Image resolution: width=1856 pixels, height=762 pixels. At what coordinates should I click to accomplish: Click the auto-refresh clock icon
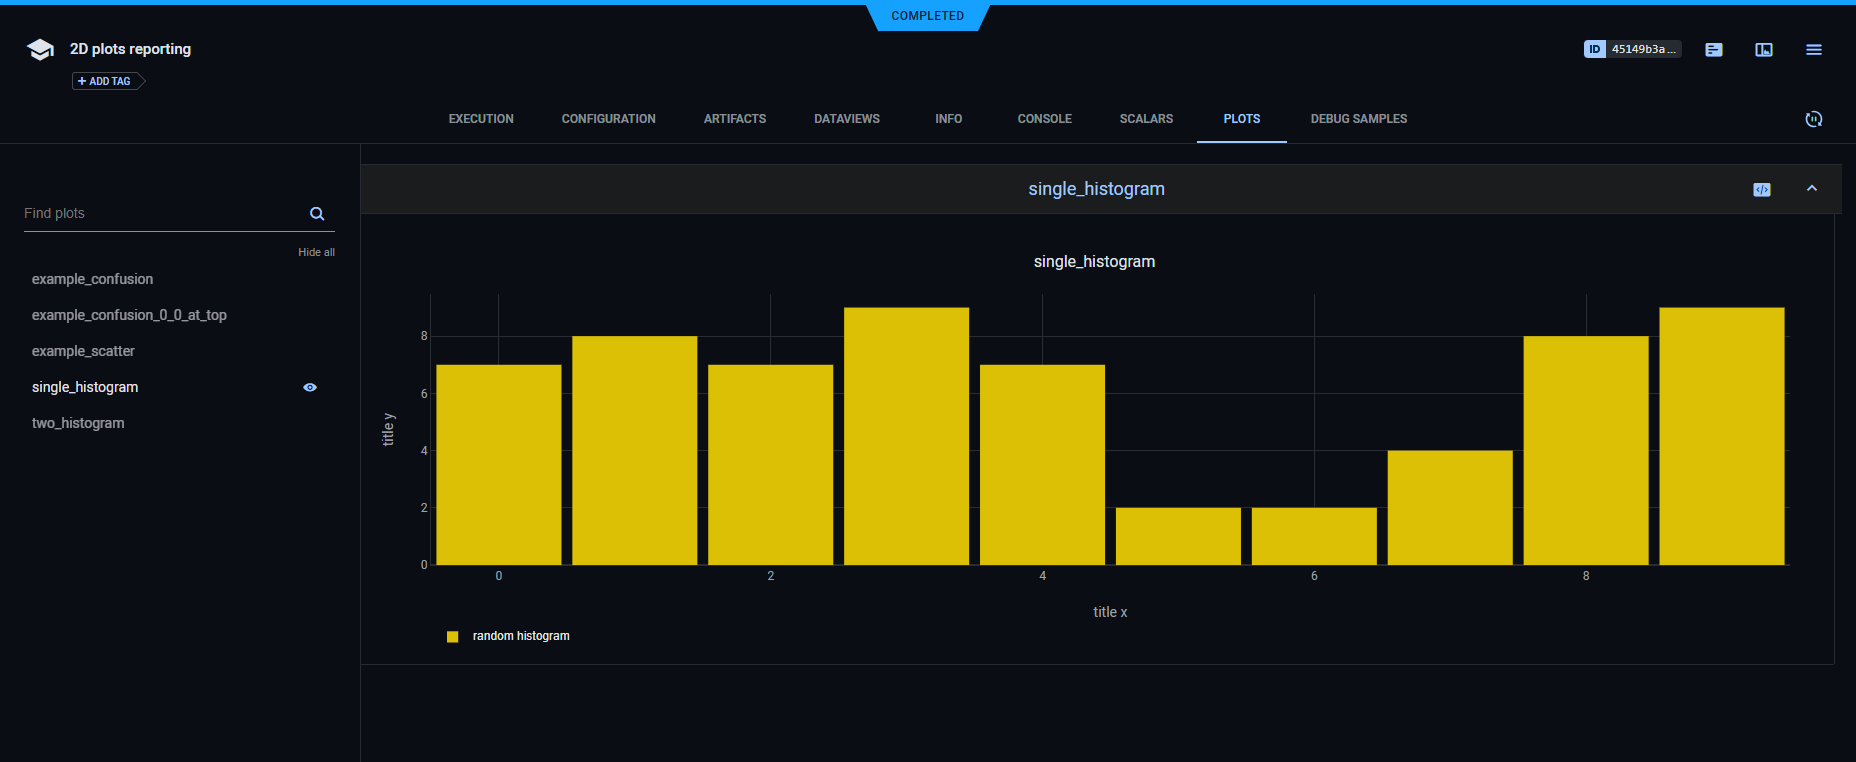click(x=1814, y=119)
